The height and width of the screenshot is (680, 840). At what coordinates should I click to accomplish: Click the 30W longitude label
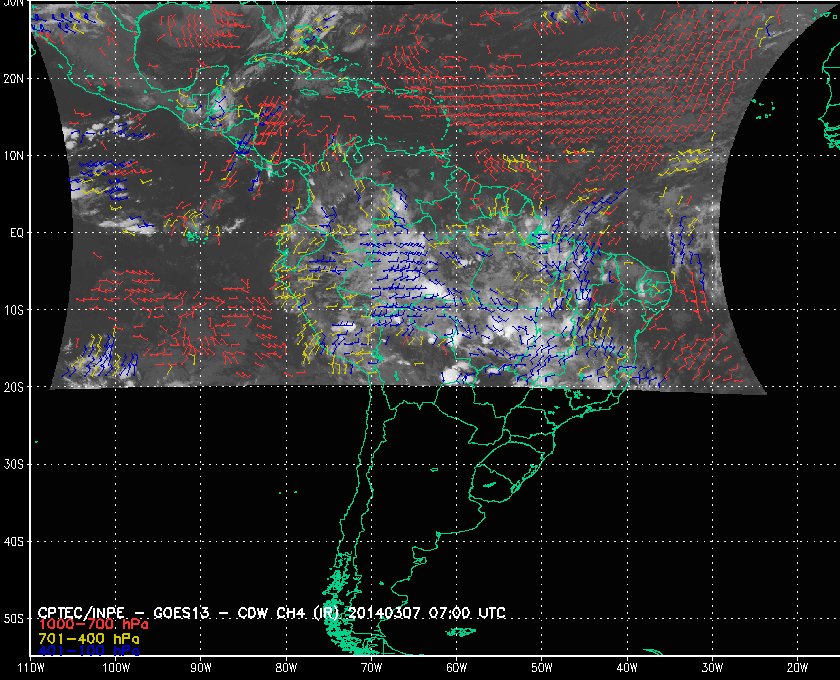(x=712, y=668)
